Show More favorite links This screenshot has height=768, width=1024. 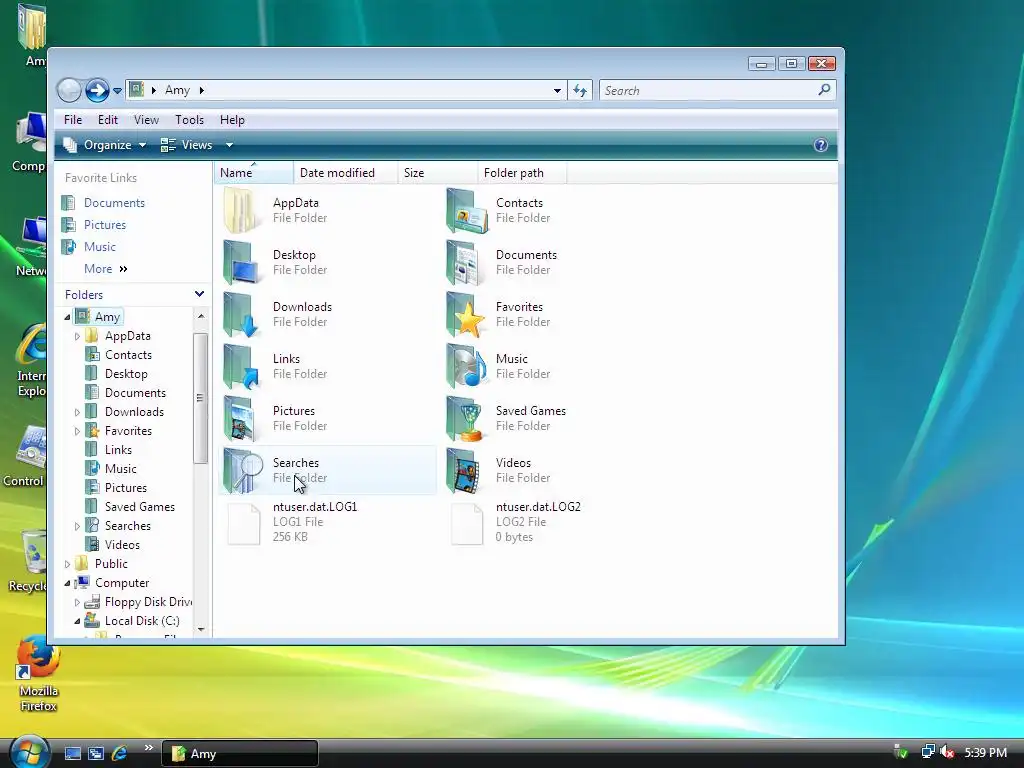[x=106, y=268]
